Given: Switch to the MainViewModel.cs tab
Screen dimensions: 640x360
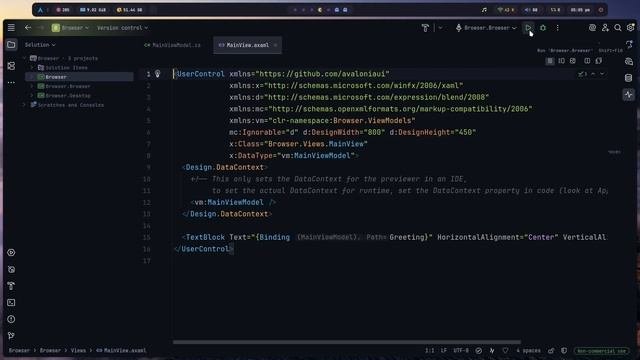Looking at the screenshot, I should (172, 45).
